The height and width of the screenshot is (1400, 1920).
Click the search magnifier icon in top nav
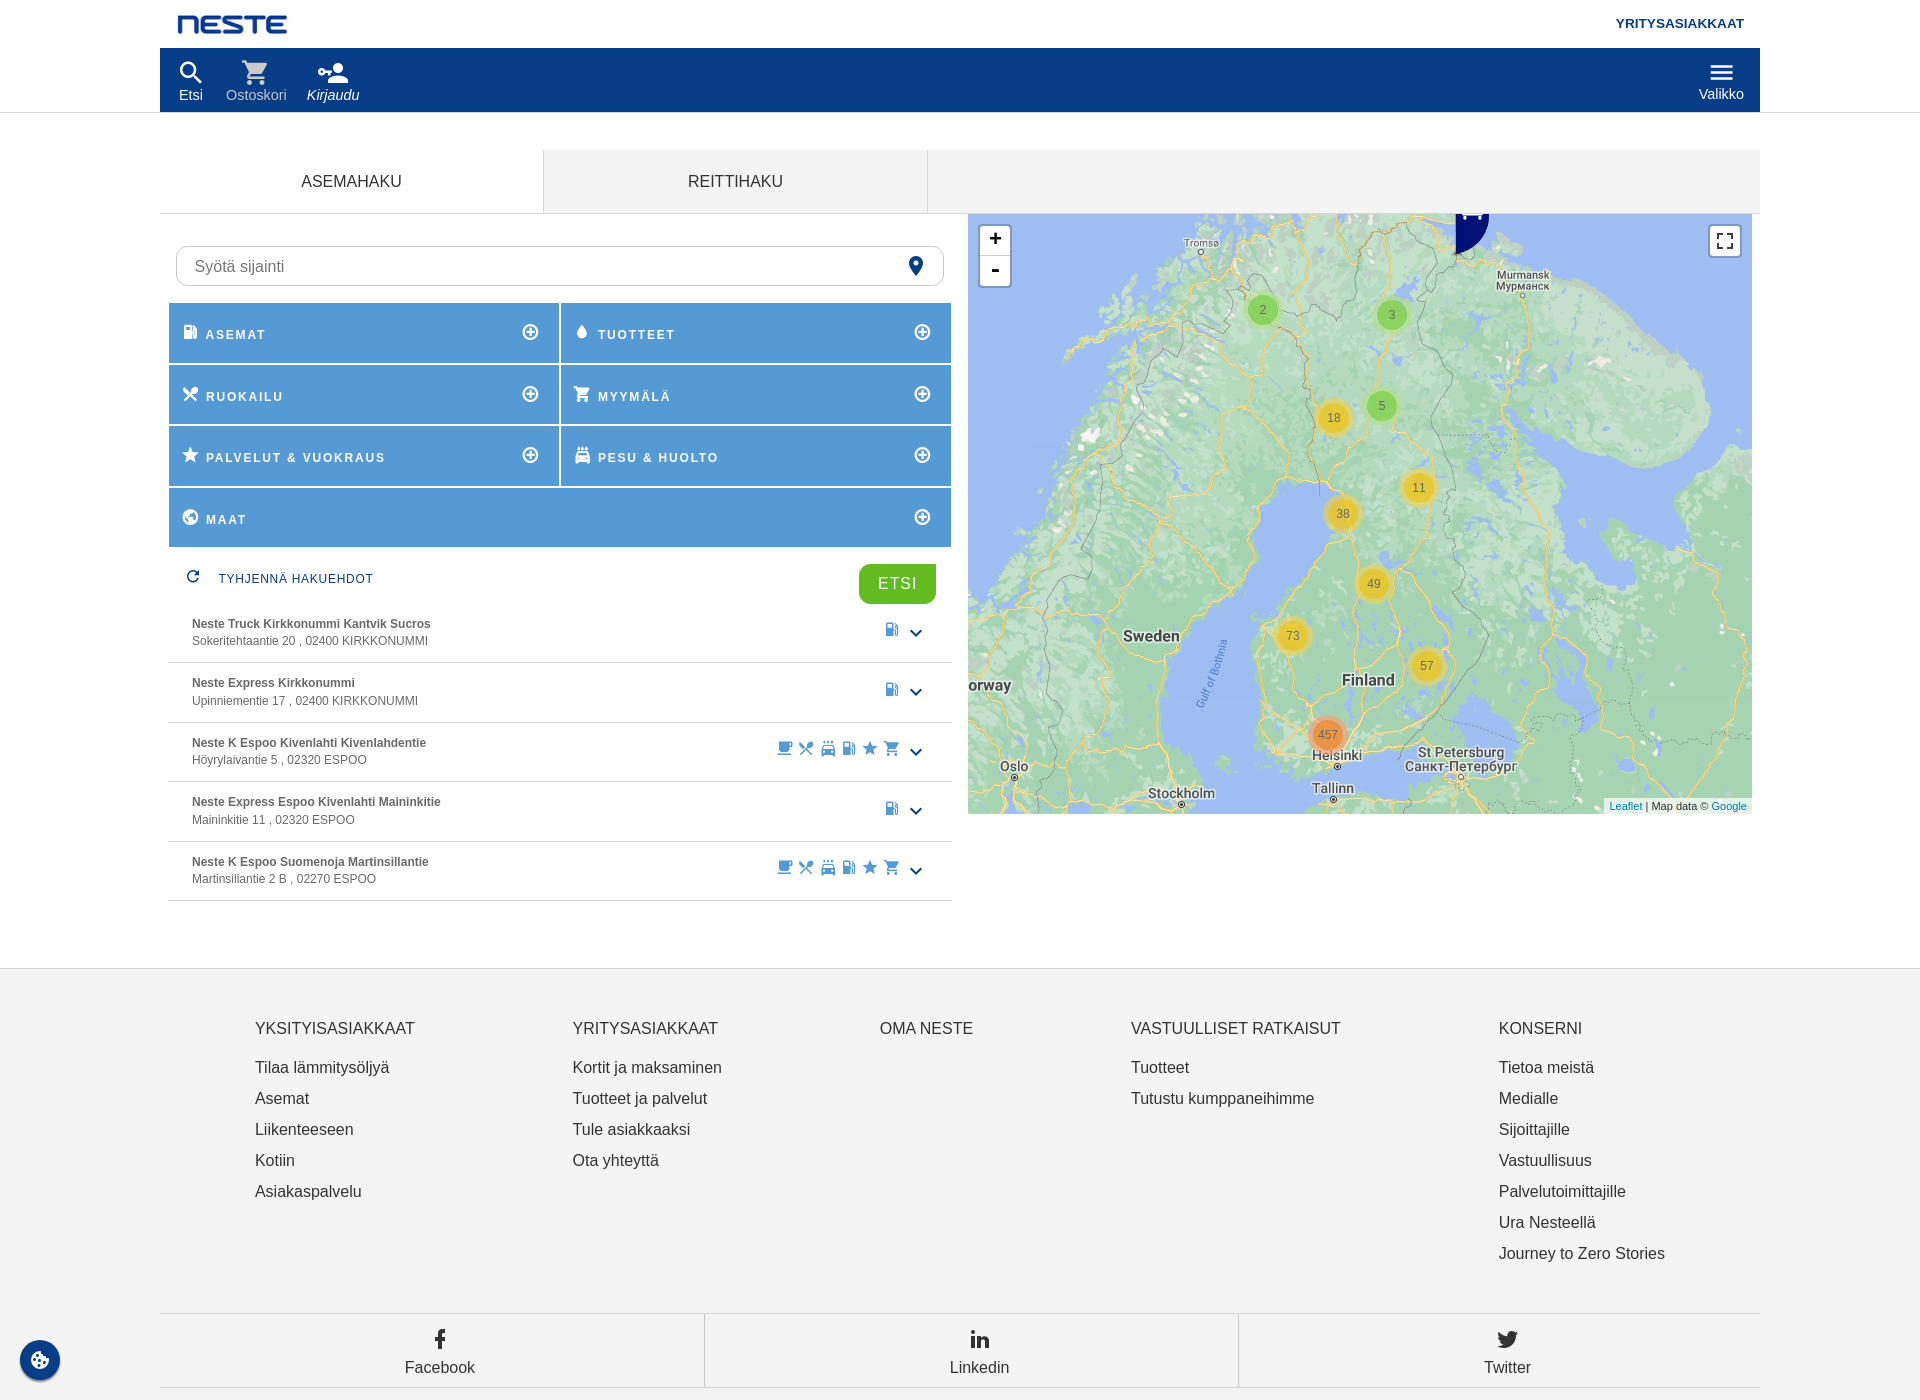pyautogui.click(x=191, y=70)
